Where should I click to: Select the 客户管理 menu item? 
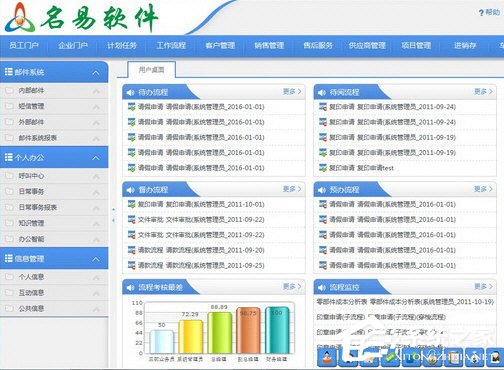(220, 45)
